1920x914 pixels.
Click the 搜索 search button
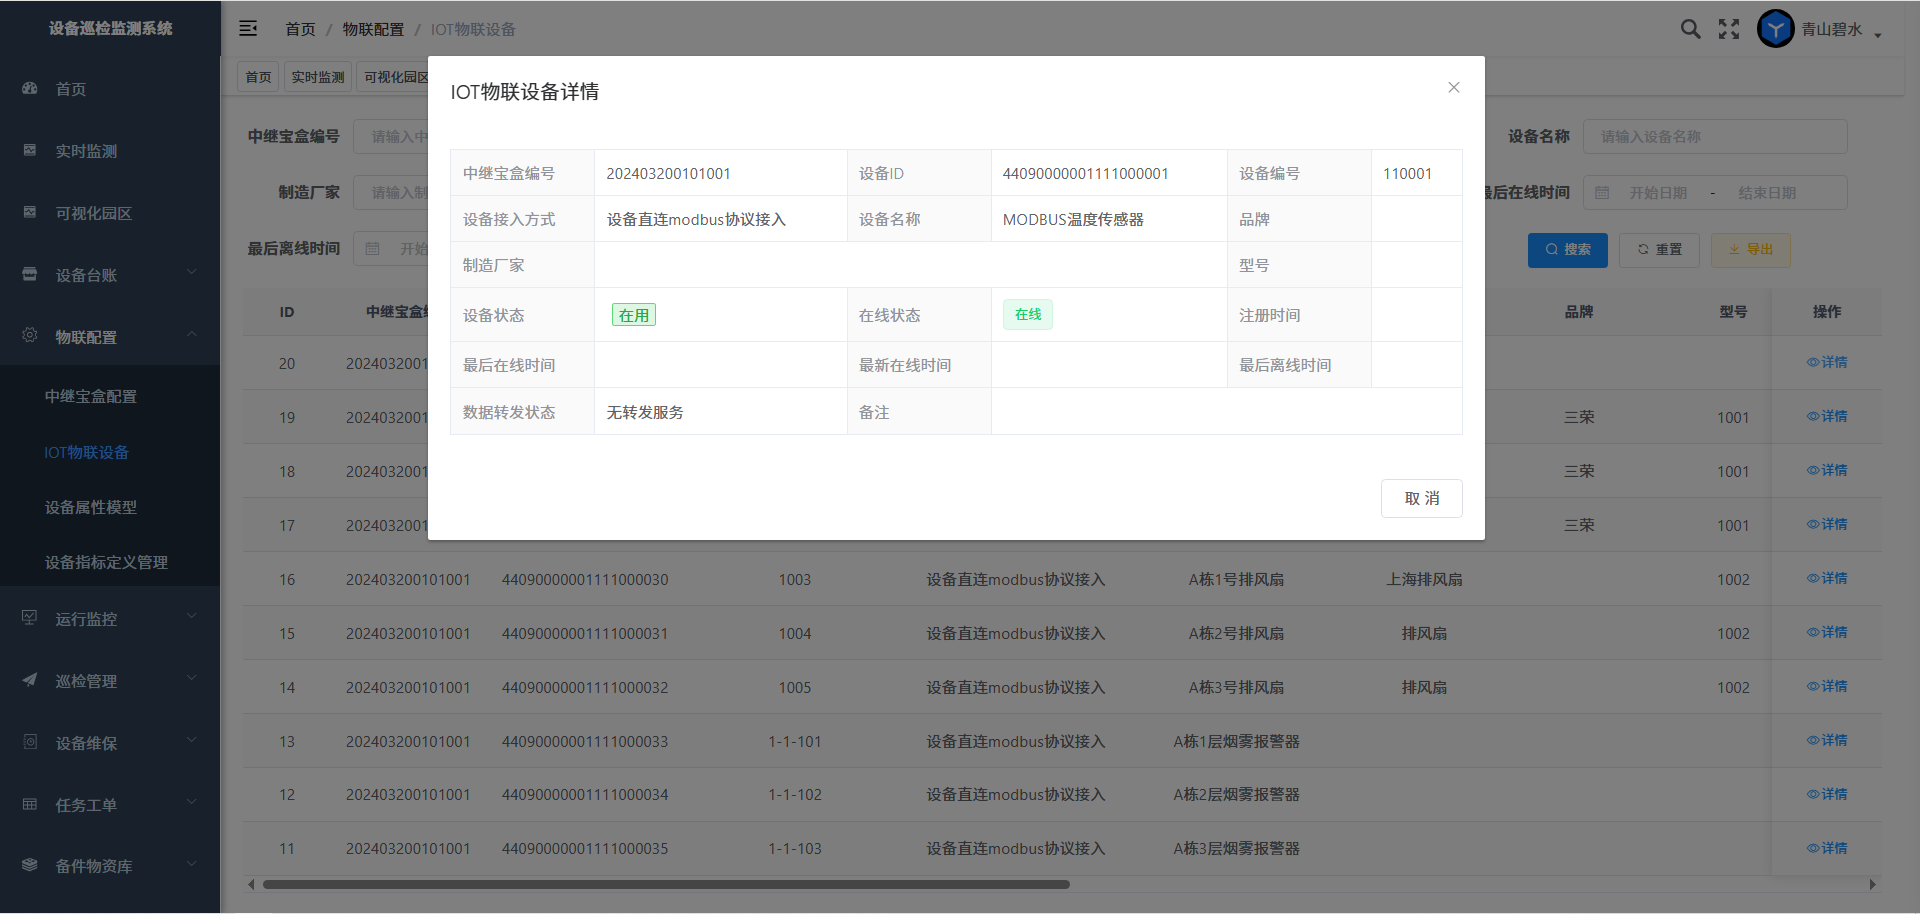click(x=1567, y=250)
